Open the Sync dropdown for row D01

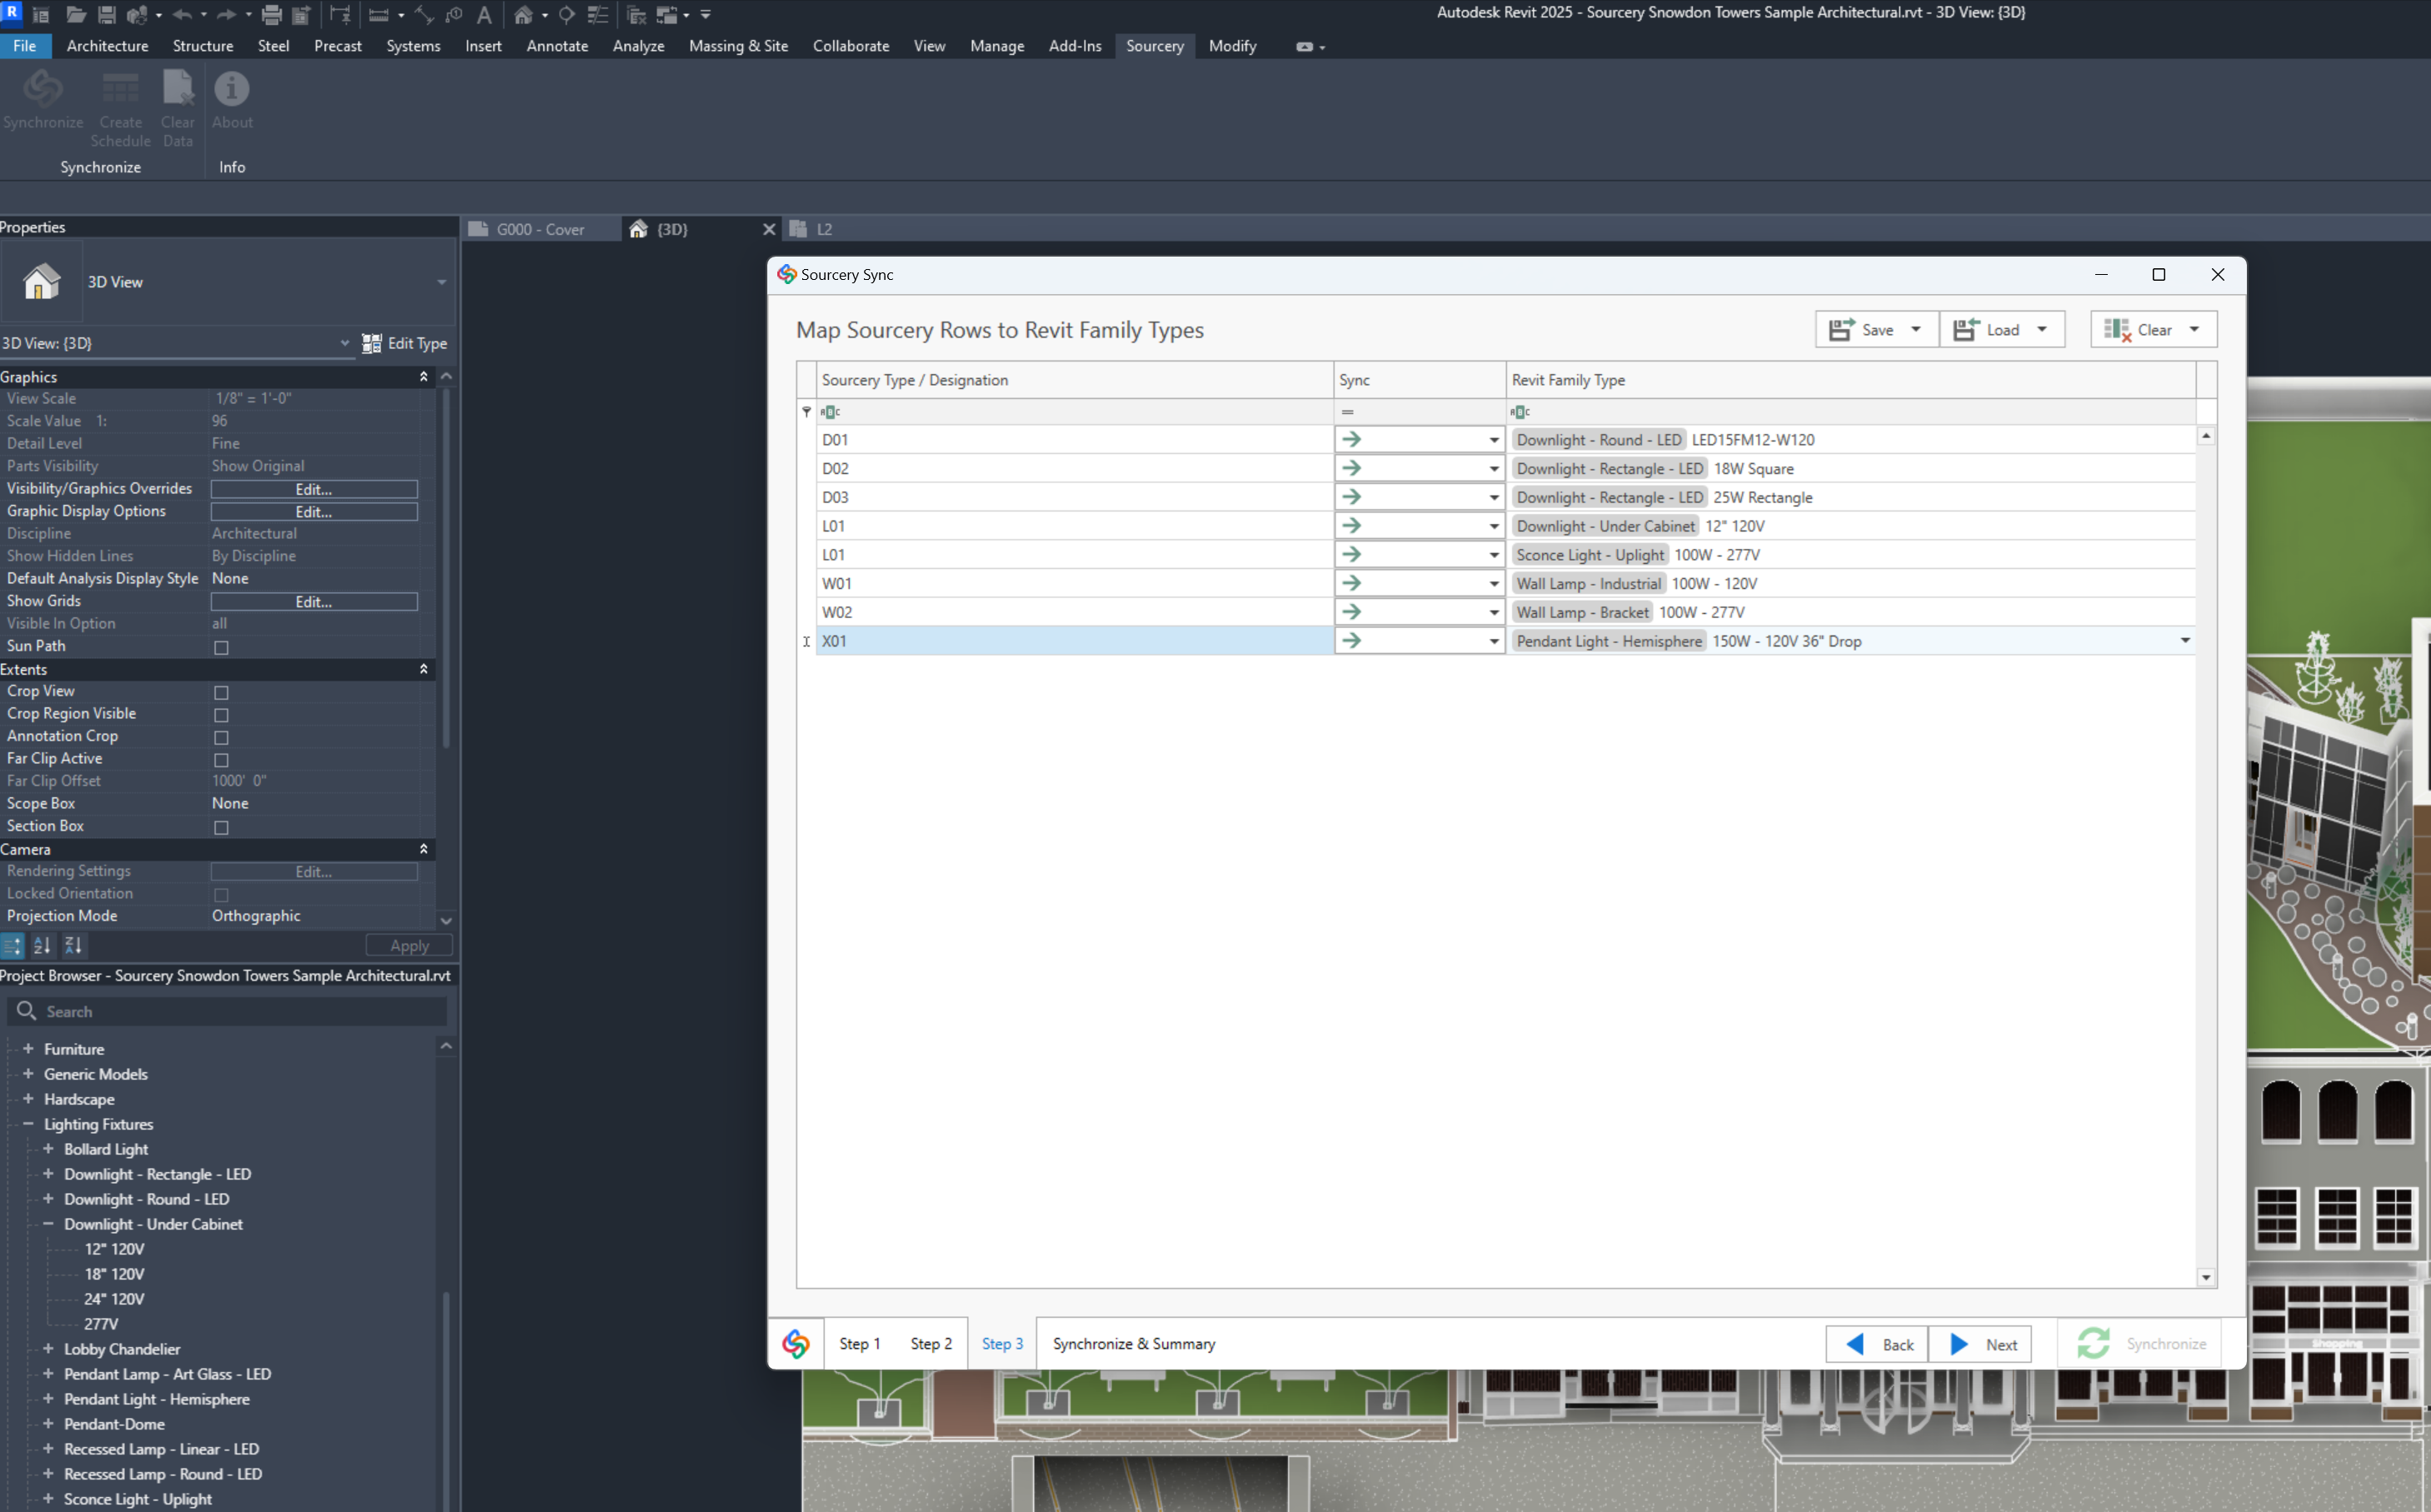1494,440
